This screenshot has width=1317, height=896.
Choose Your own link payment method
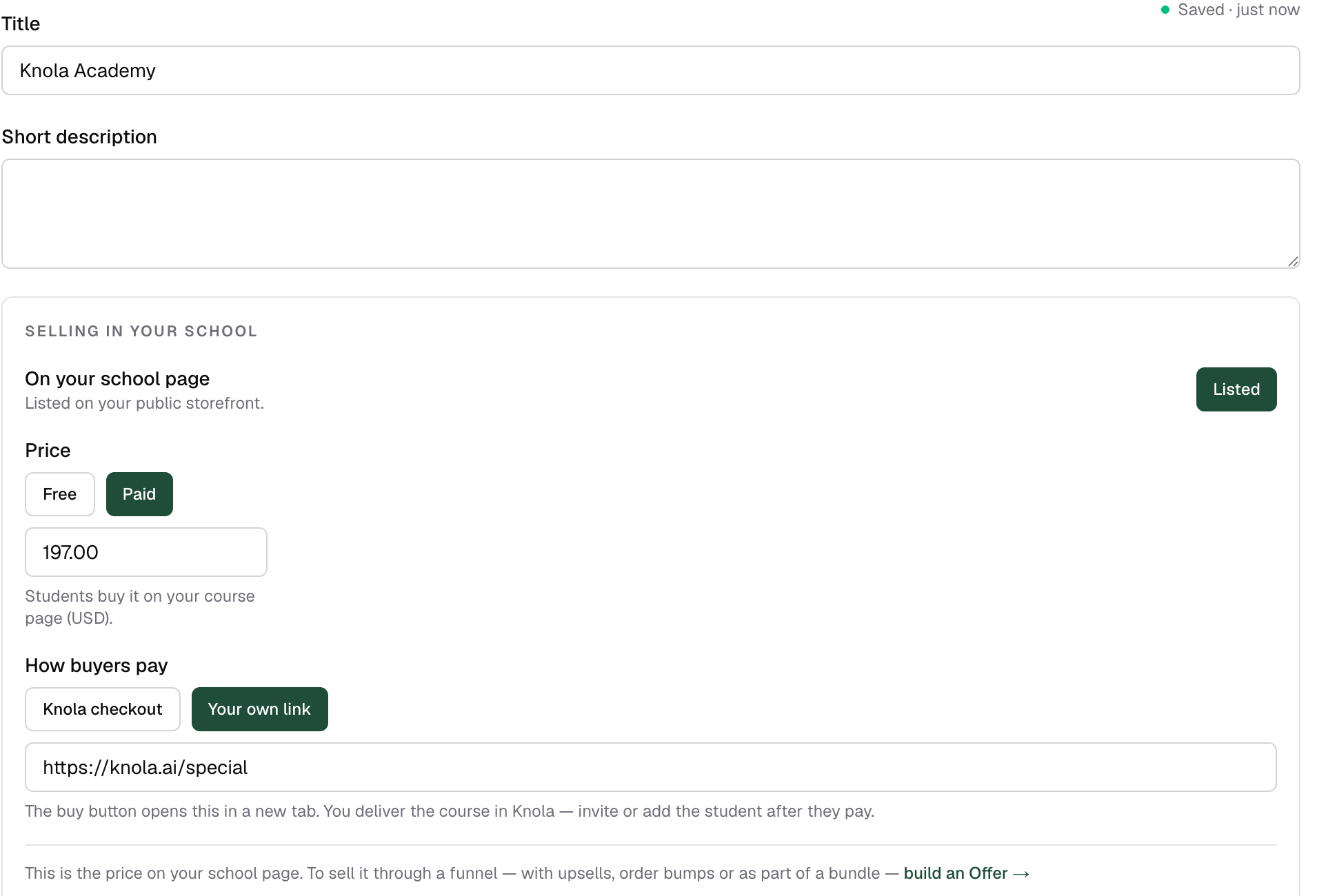[x=259, y=709]
